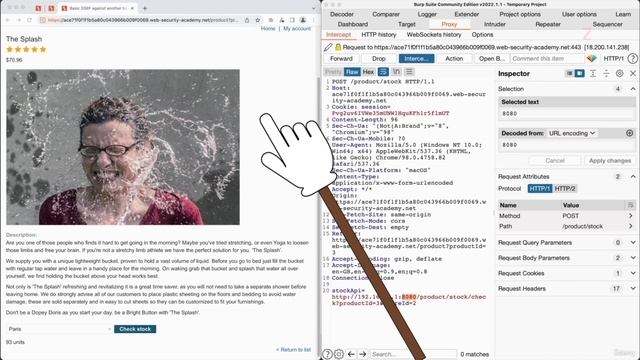Switch message view to Raw
Viewport: 640px width, 360px height.
(352, 72)
